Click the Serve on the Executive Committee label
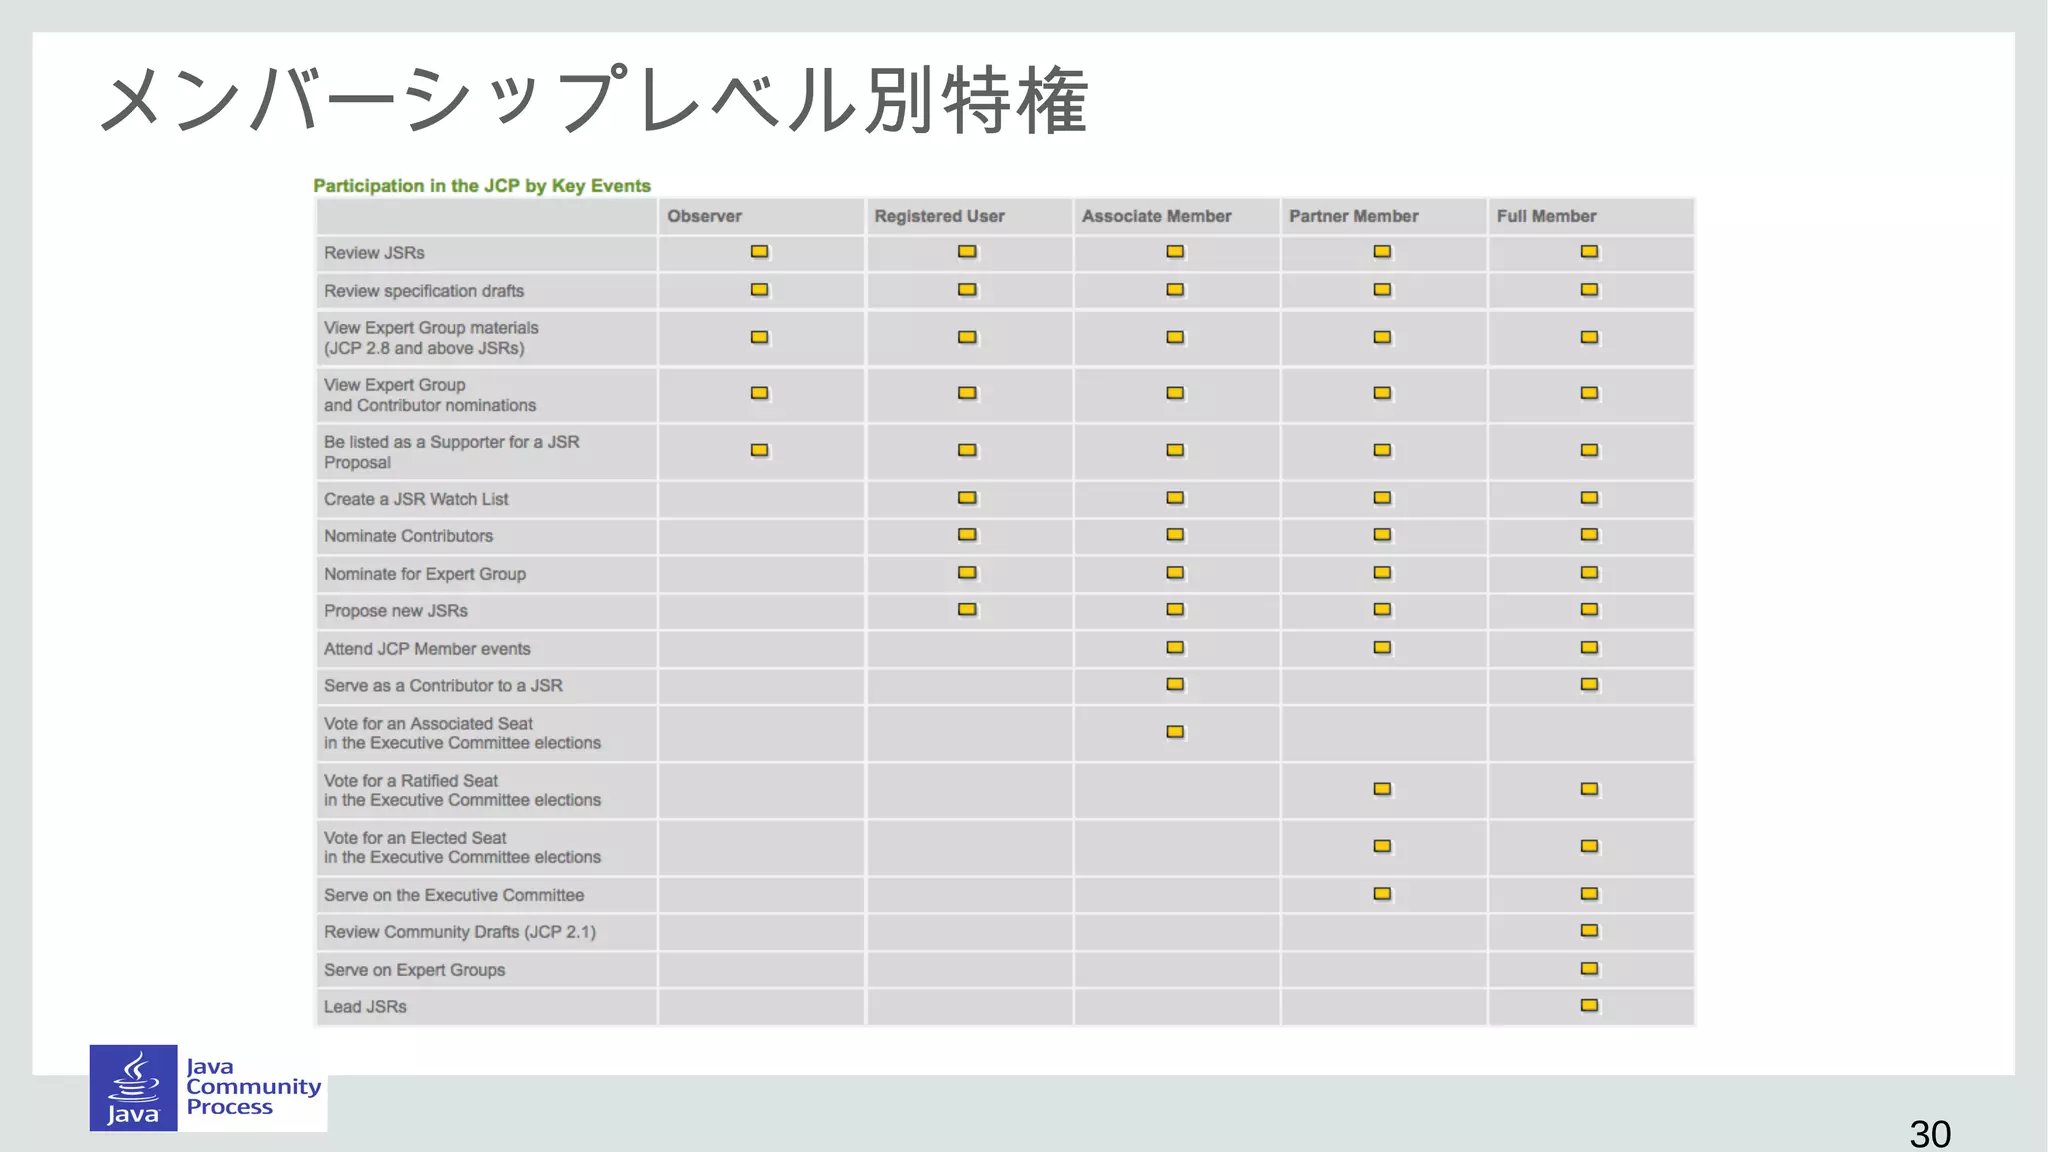 pos(454,895)
